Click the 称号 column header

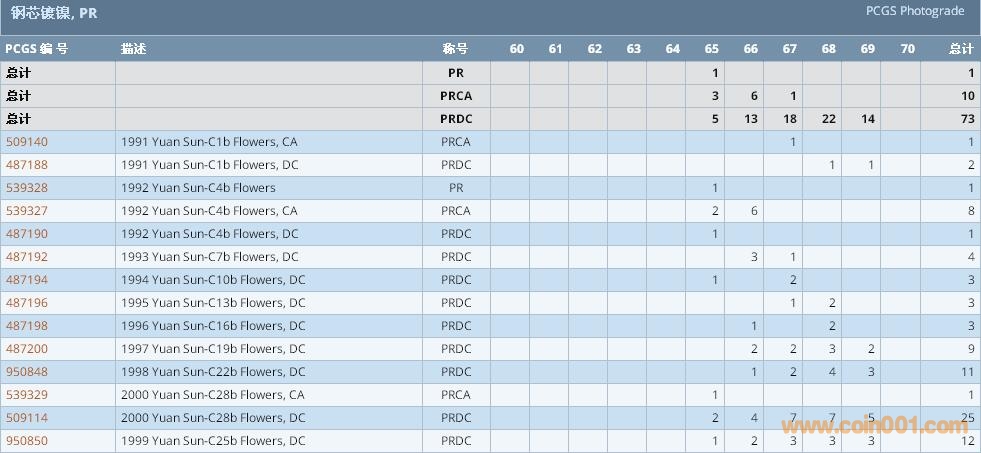point(455,49)
